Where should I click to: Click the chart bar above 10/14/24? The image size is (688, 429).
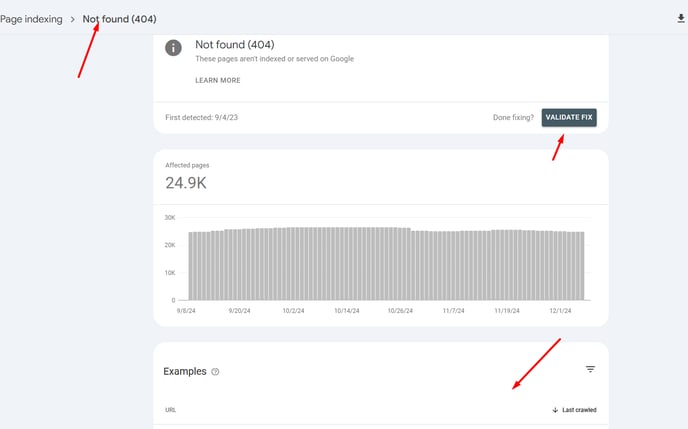click(x=347, y=264)
